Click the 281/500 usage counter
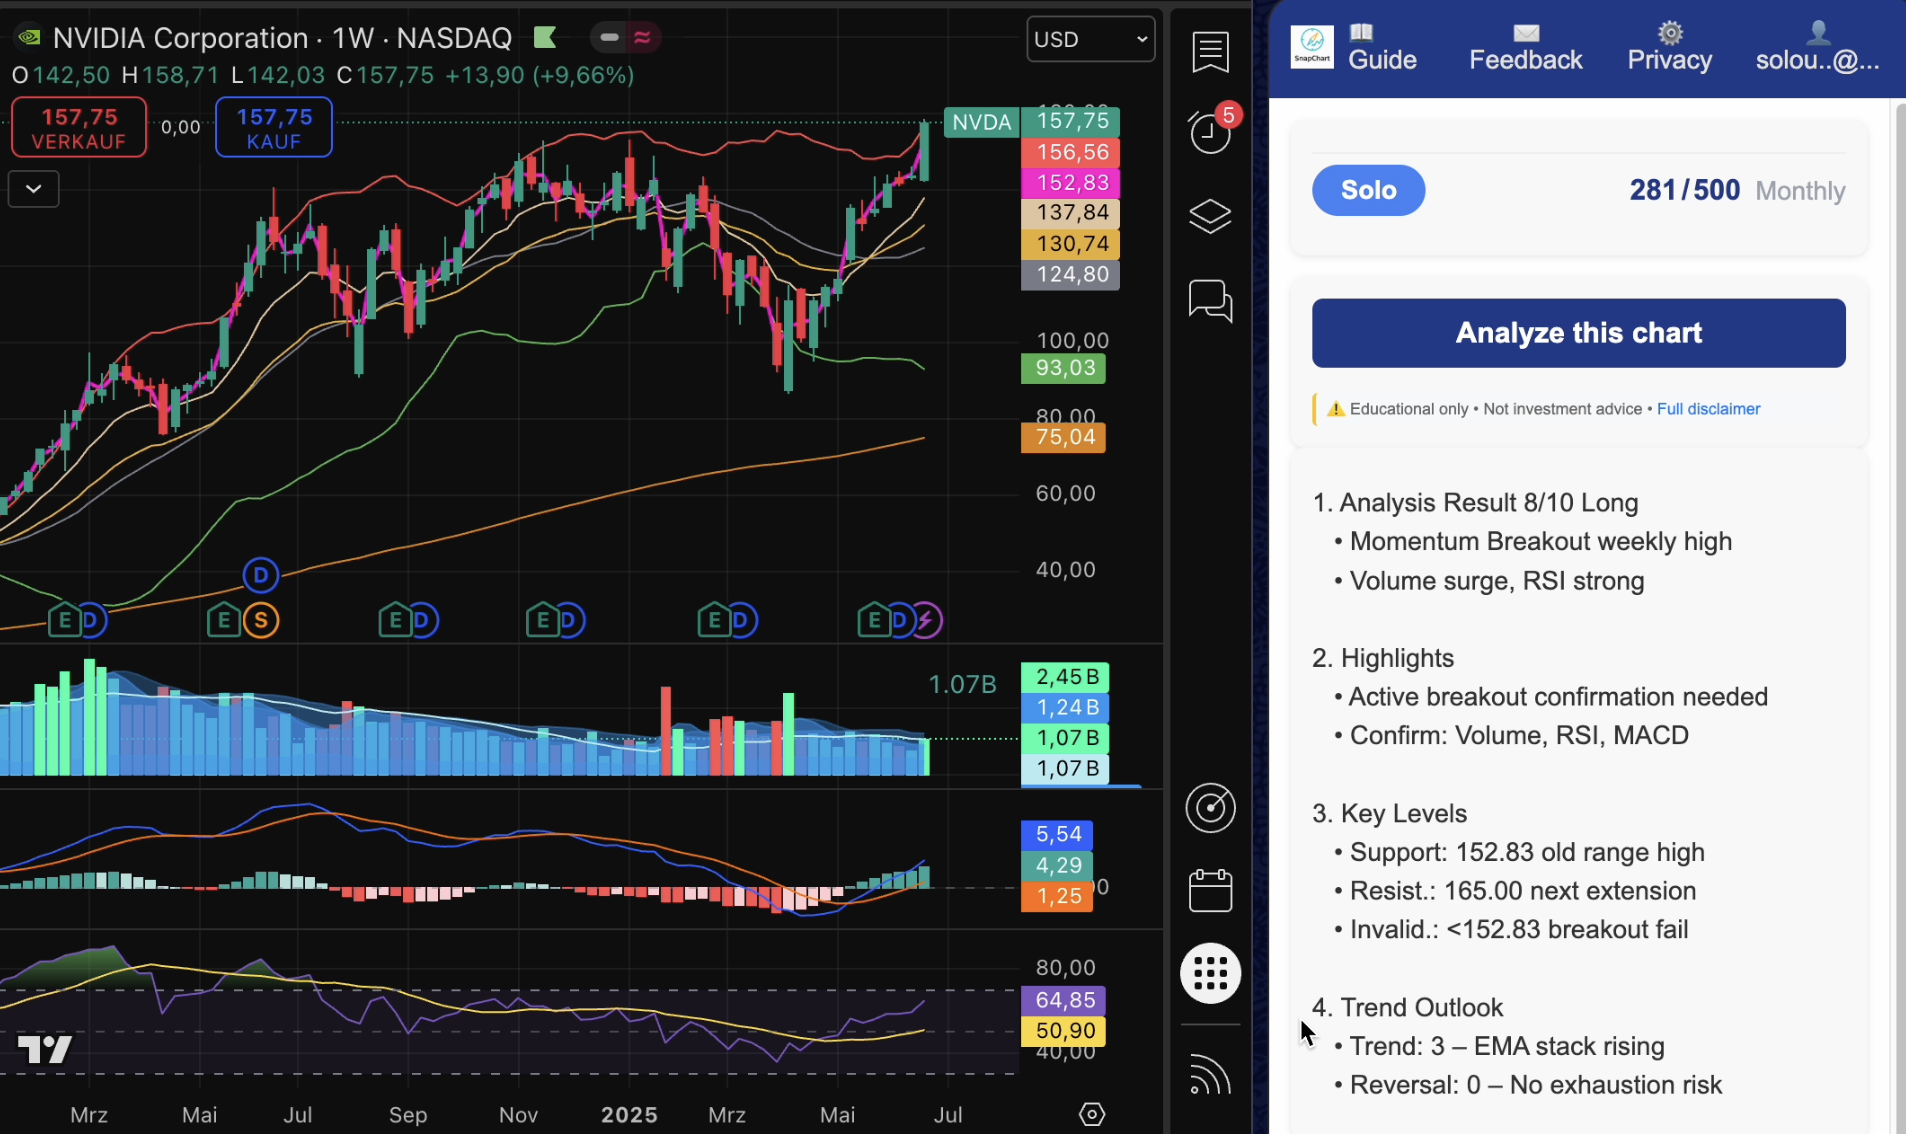The image size is (1906, 1134). coord(1684,190)
